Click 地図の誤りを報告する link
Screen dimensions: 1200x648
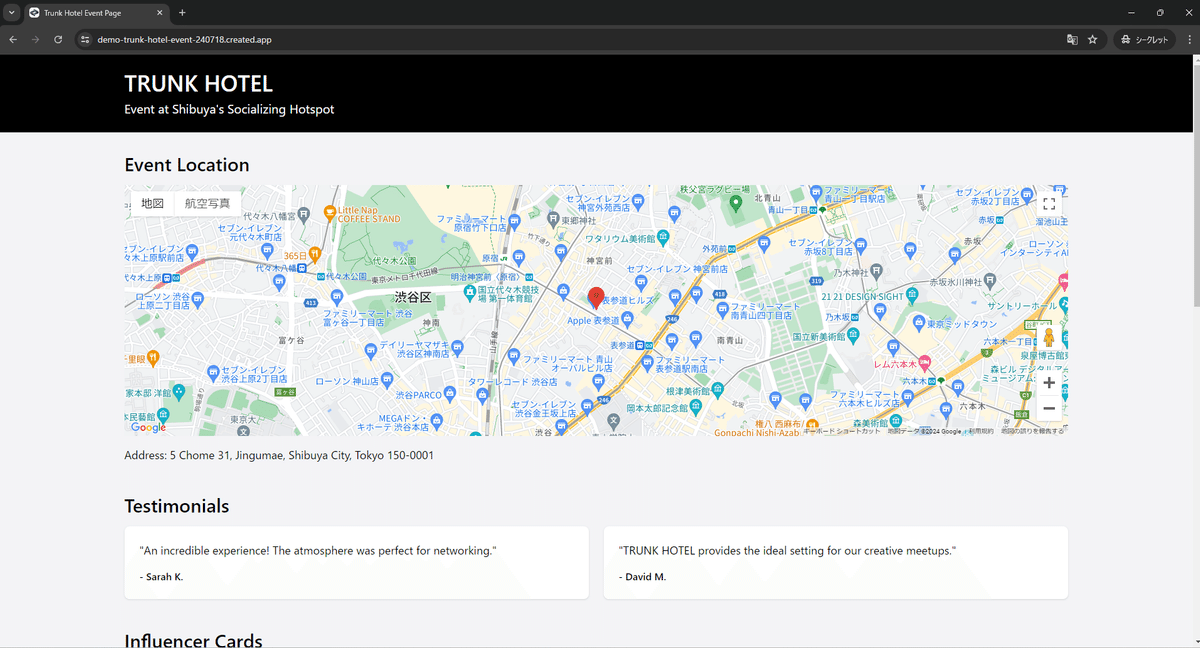click(x=1033, y=431)
